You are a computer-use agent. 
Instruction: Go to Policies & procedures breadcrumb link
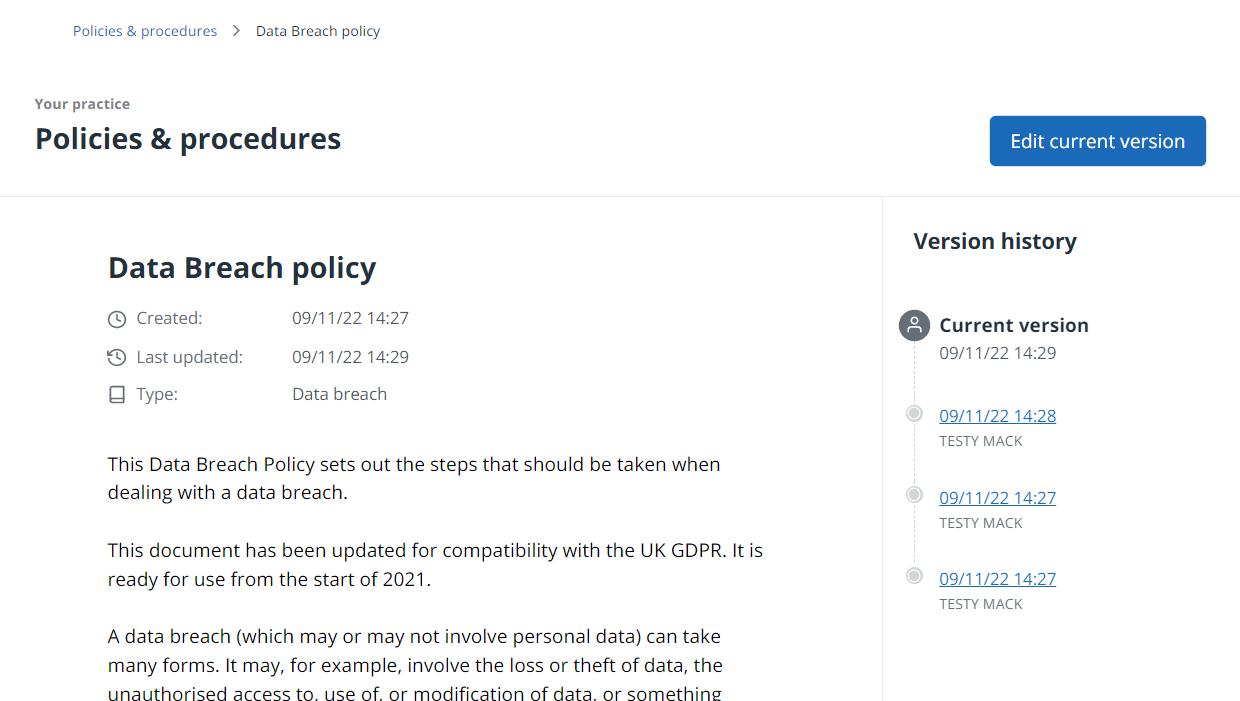pyautogui.click(x=145, y=31)
